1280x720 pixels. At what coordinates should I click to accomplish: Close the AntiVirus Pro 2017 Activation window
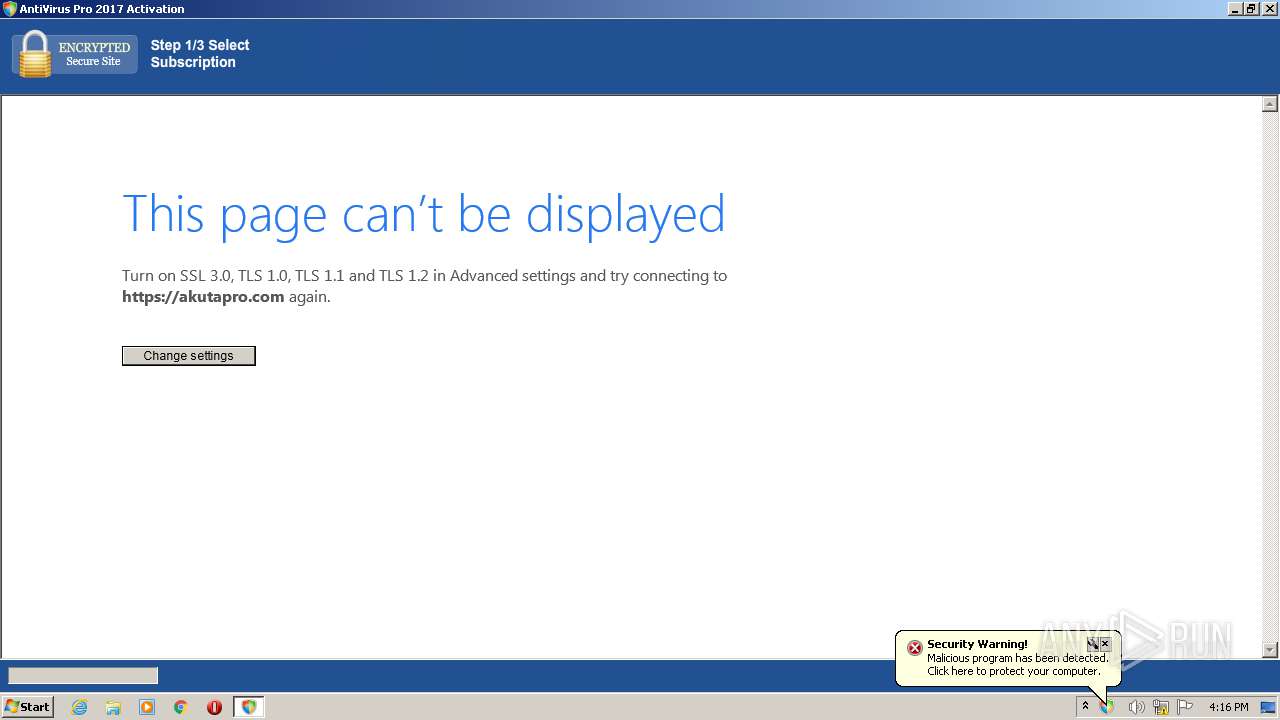coord(1268,9)
